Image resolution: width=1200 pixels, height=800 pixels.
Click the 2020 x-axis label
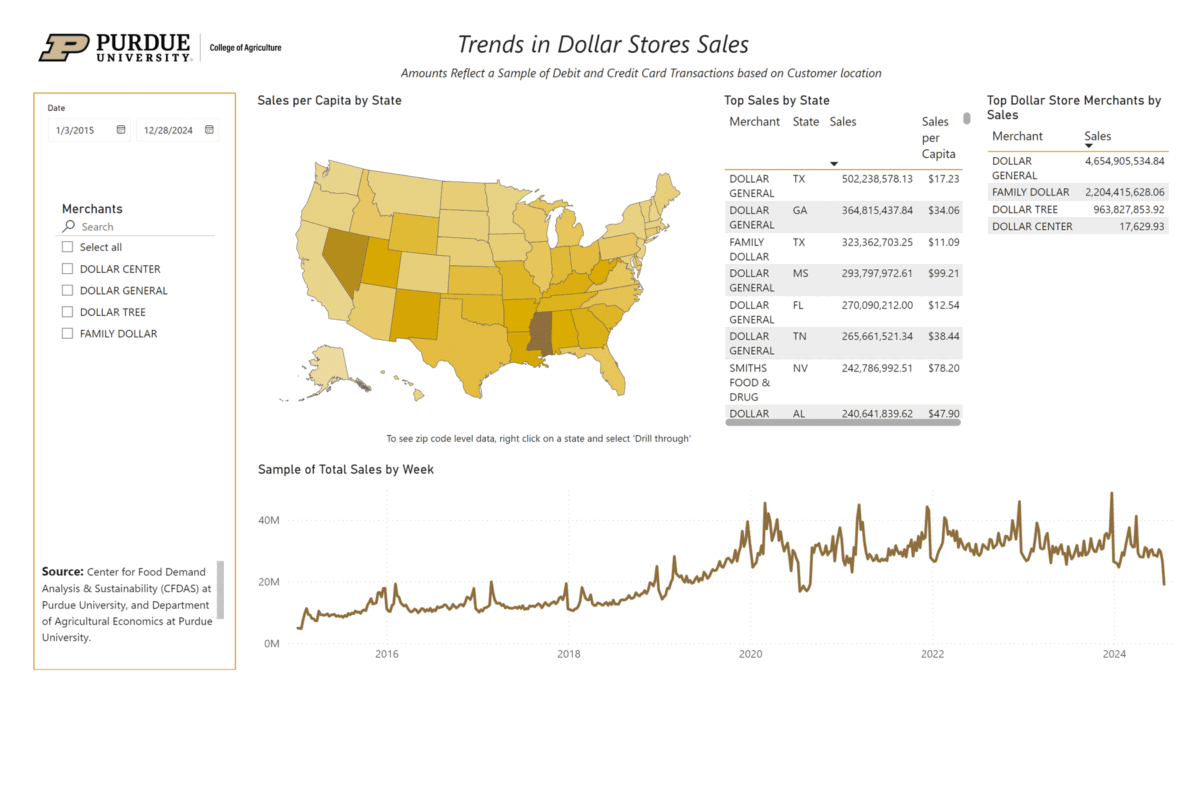click(750, 654)
